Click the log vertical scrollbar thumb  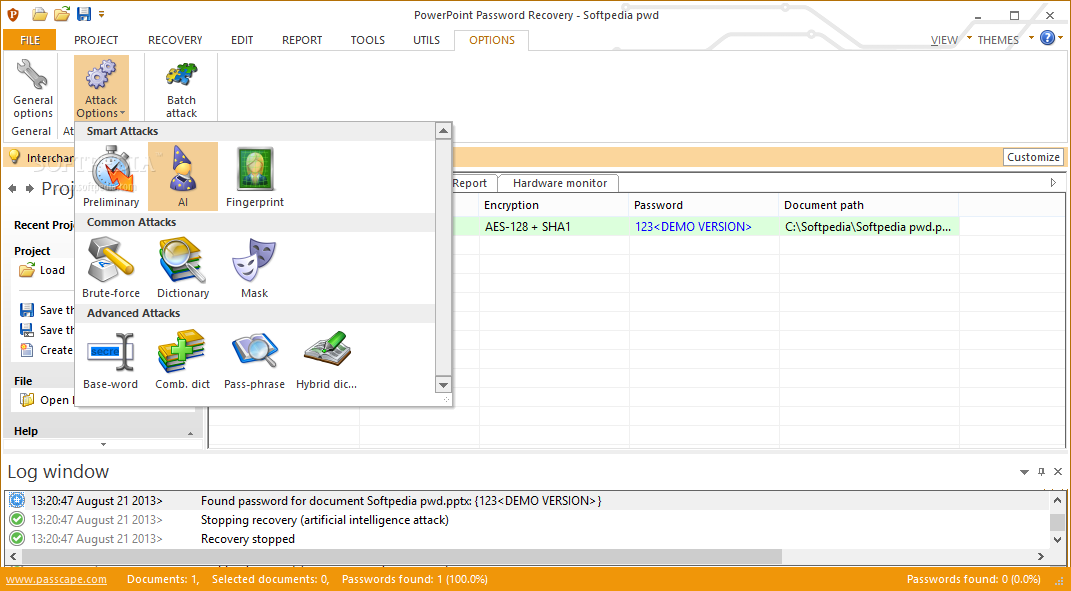[x=1057, y=523]
